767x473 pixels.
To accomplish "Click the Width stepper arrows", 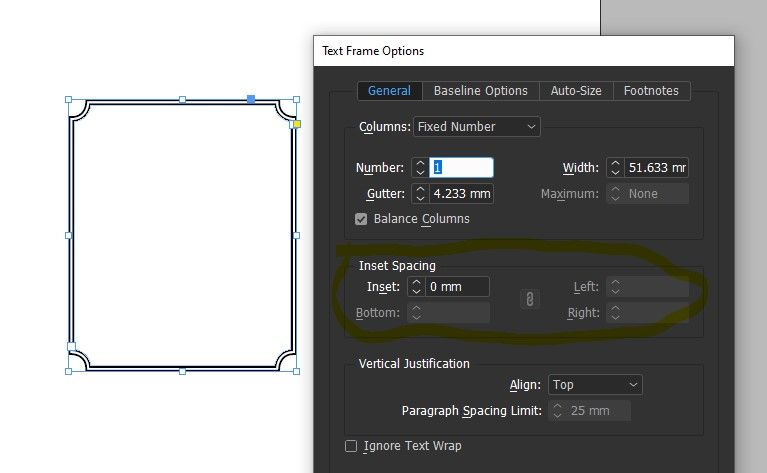I will tap(615, 168).
